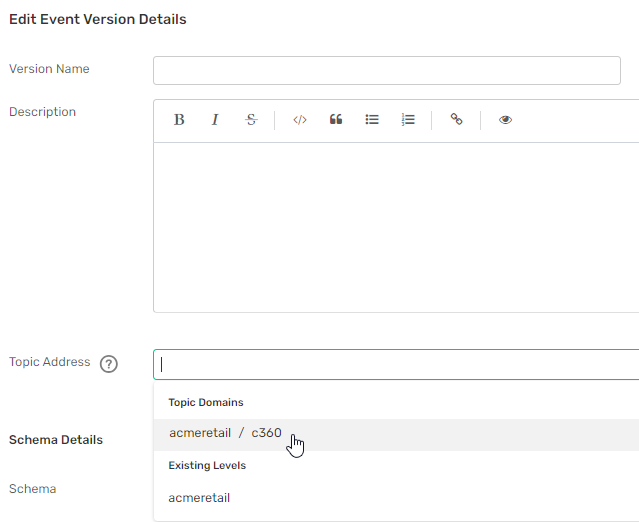Open the Topic Address help tooltip

(109, 364)
